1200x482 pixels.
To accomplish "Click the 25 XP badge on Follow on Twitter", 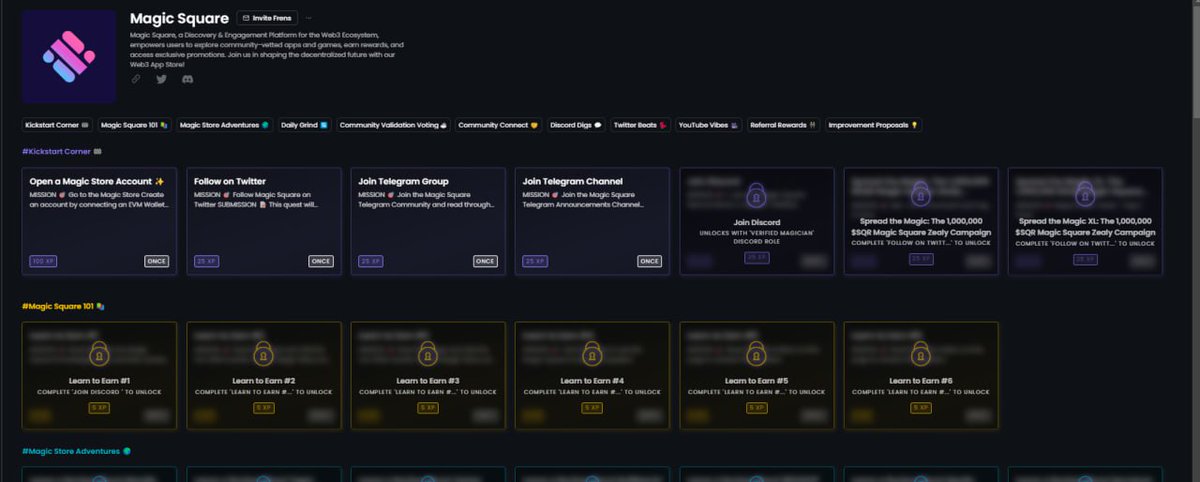I will (x=206, y=261).
